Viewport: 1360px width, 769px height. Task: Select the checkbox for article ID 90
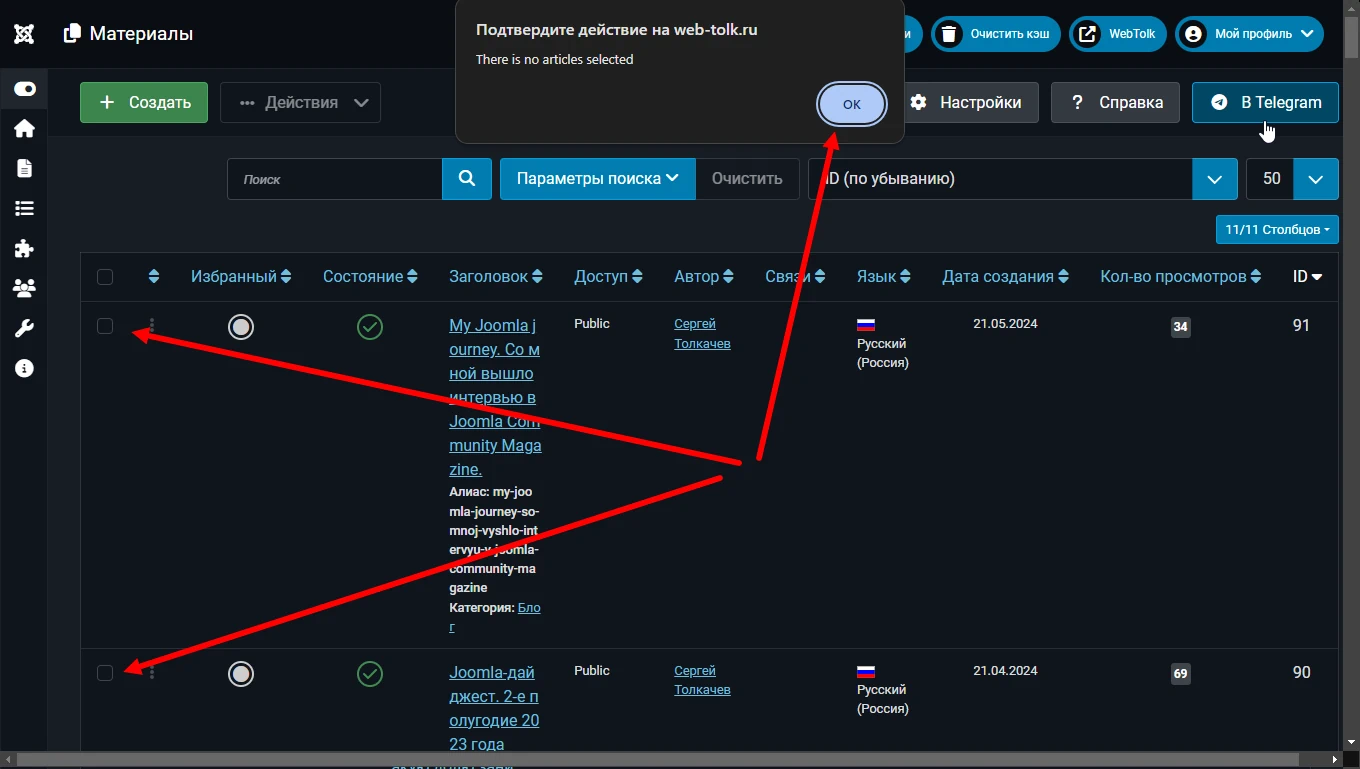coord(105,673)
